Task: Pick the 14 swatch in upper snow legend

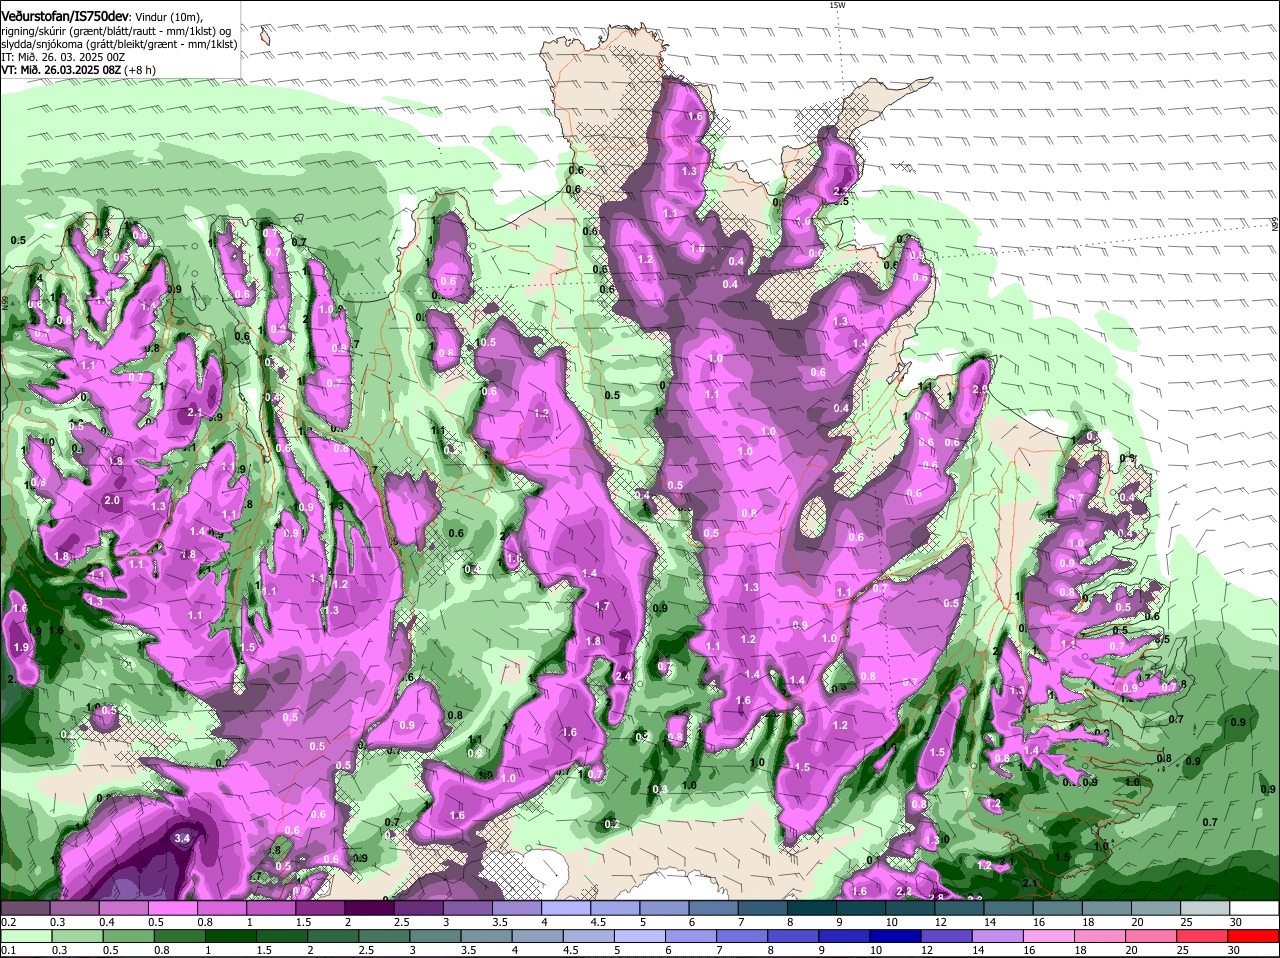Action: point(1008,907)
